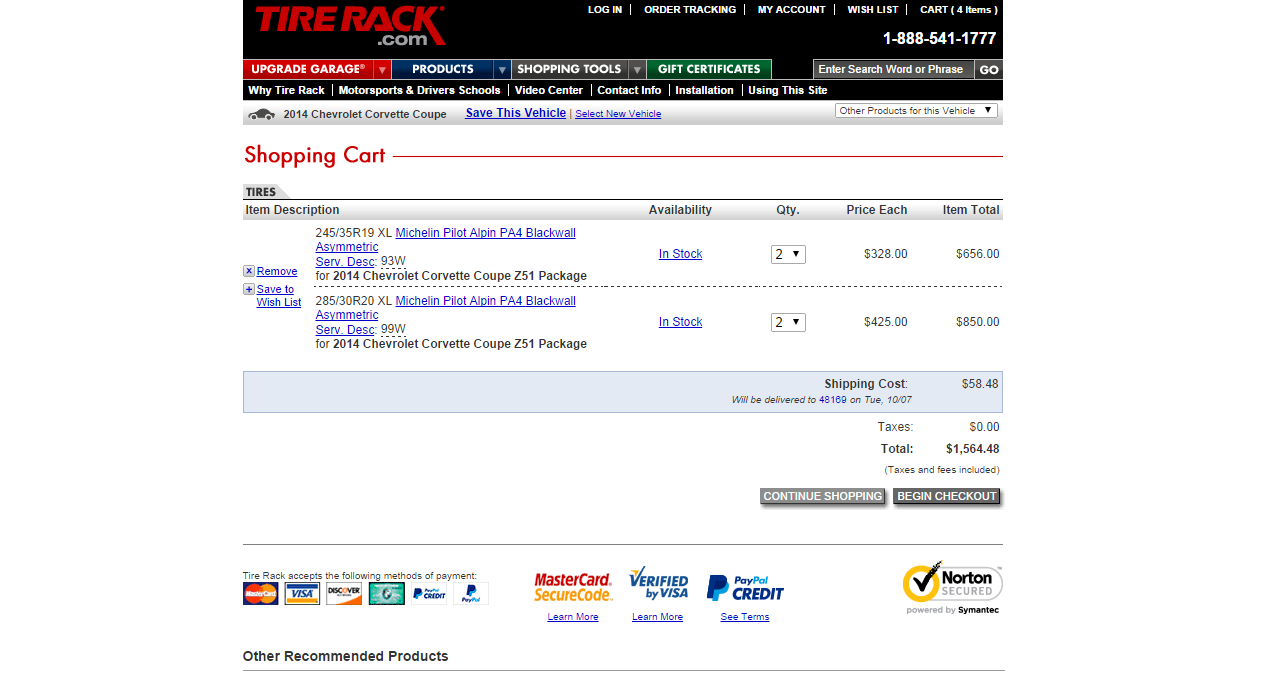View Cart (4 Items) in header
The height and width of the screenshot is (682, 1263).
click(959, 10)
